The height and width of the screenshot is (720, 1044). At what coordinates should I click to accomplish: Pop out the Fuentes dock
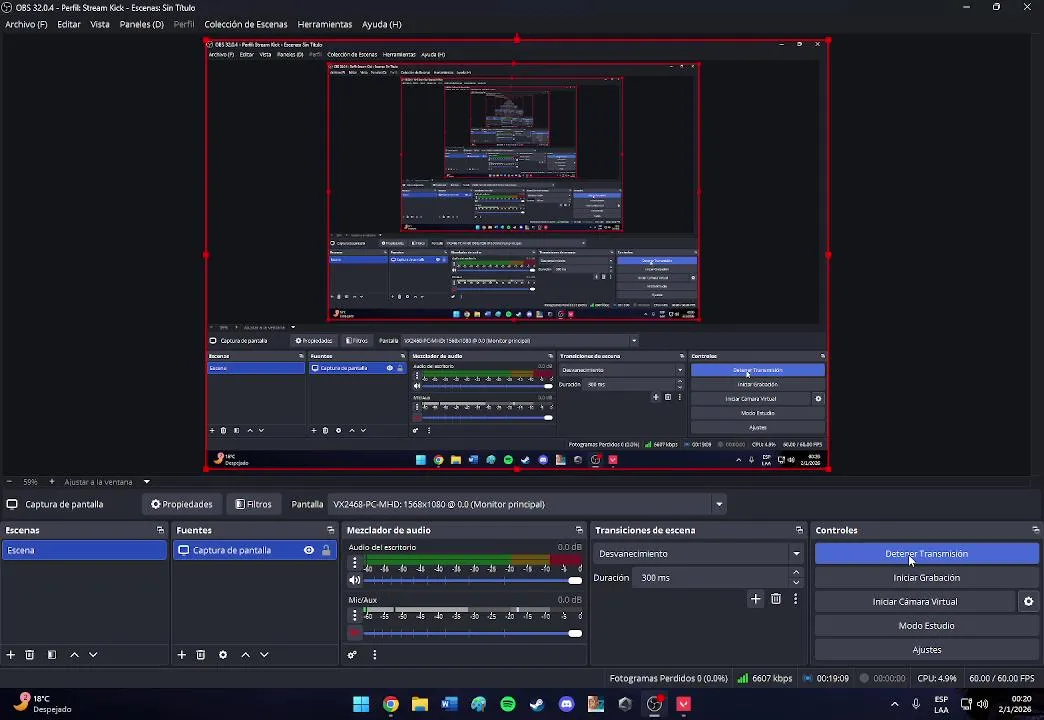coord(331,530)
